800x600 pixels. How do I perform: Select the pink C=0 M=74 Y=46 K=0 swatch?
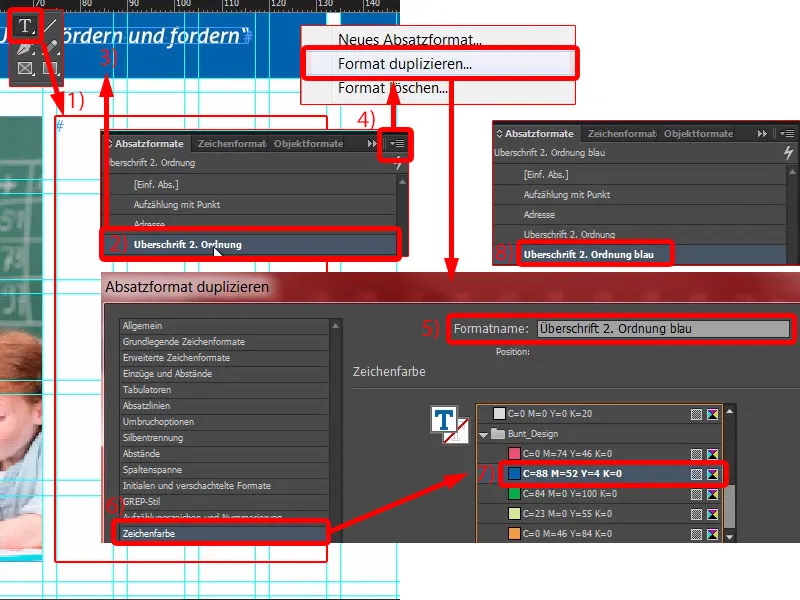514,454
